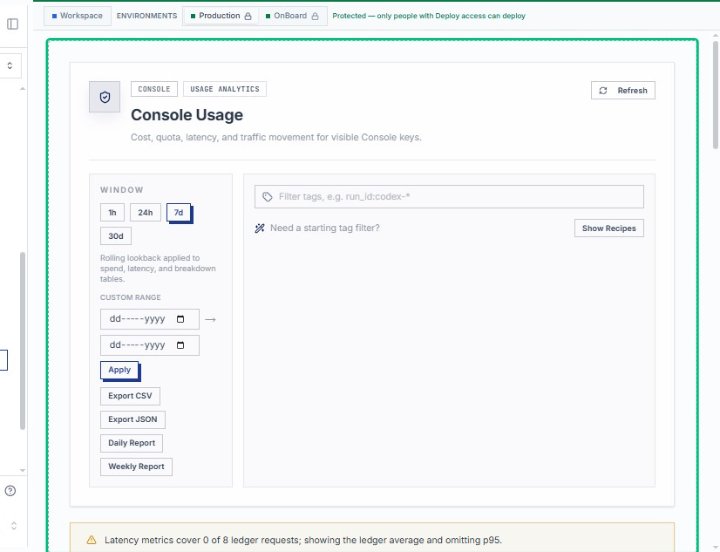This screenshot has height=552, width=720.
Task: Click the left sidebar scrollbar thumb
Action: pyautogui.click(x=22, y=341)
